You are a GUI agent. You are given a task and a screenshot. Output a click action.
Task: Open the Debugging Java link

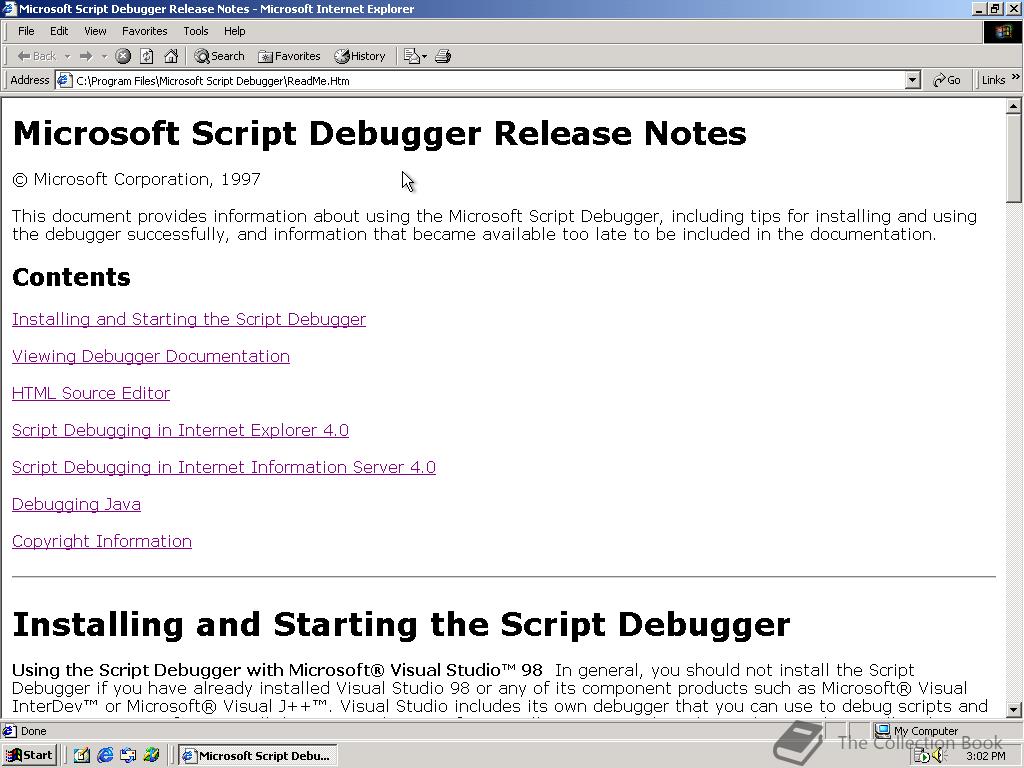coord(76,505)
